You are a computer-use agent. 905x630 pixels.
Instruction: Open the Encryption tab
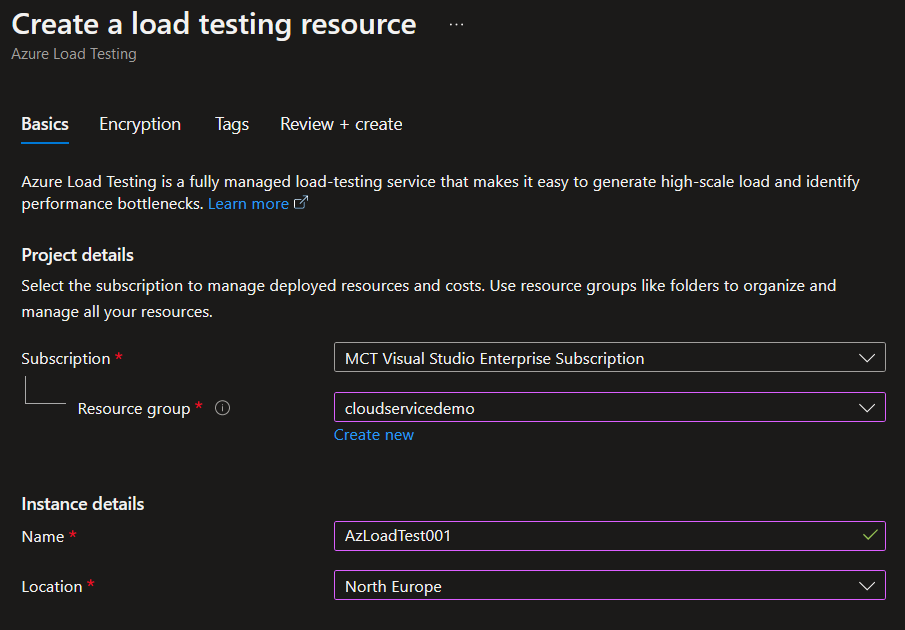tap(140, 124)
